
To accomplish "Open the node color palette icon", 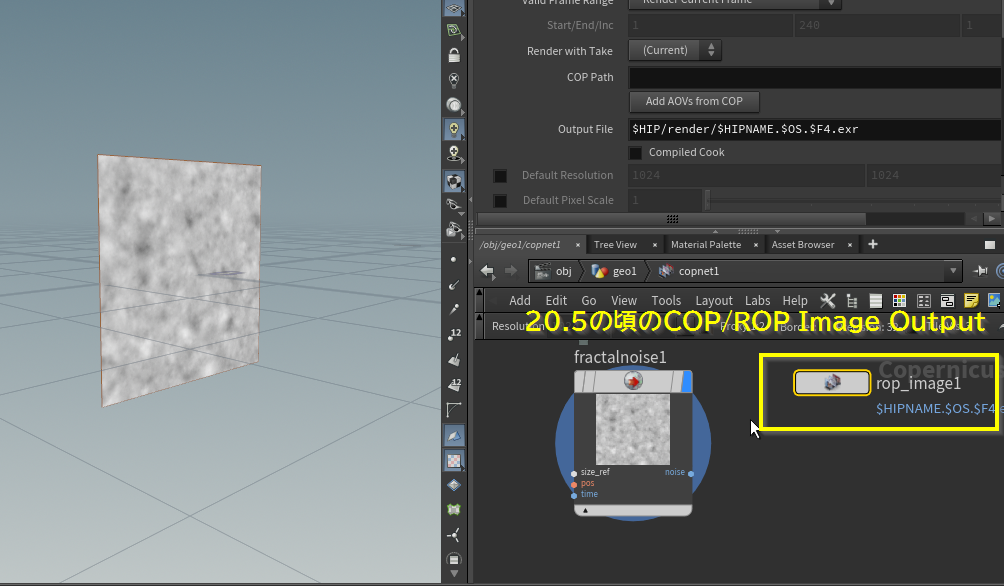I will (899, 300).
